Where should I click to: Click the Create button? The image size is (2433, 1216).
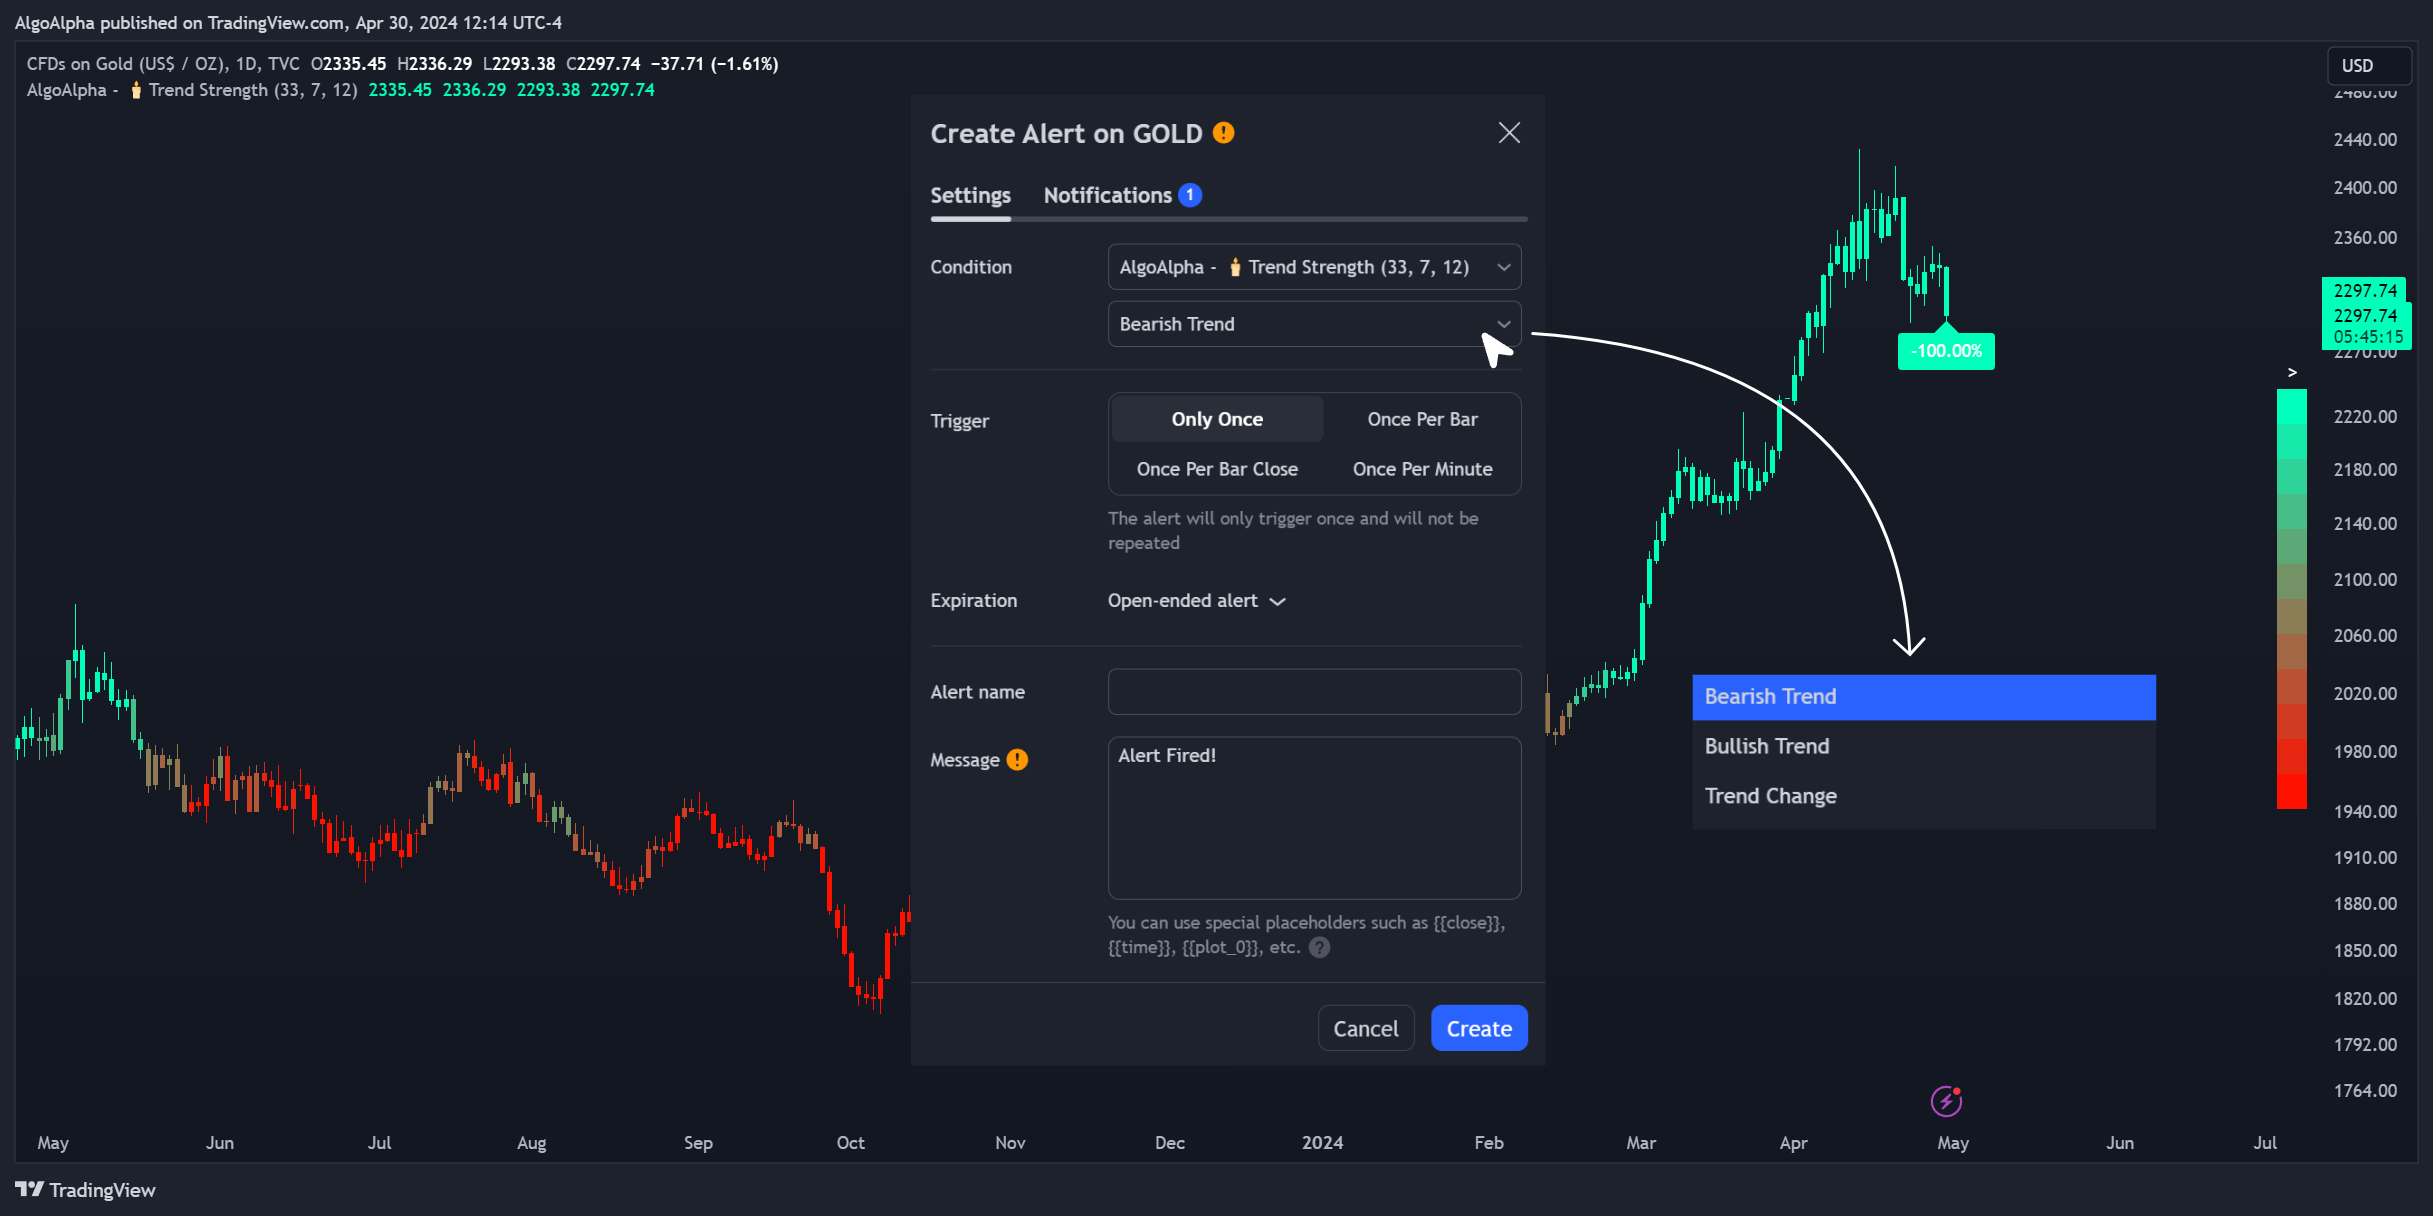(x=1479, y=1029)
